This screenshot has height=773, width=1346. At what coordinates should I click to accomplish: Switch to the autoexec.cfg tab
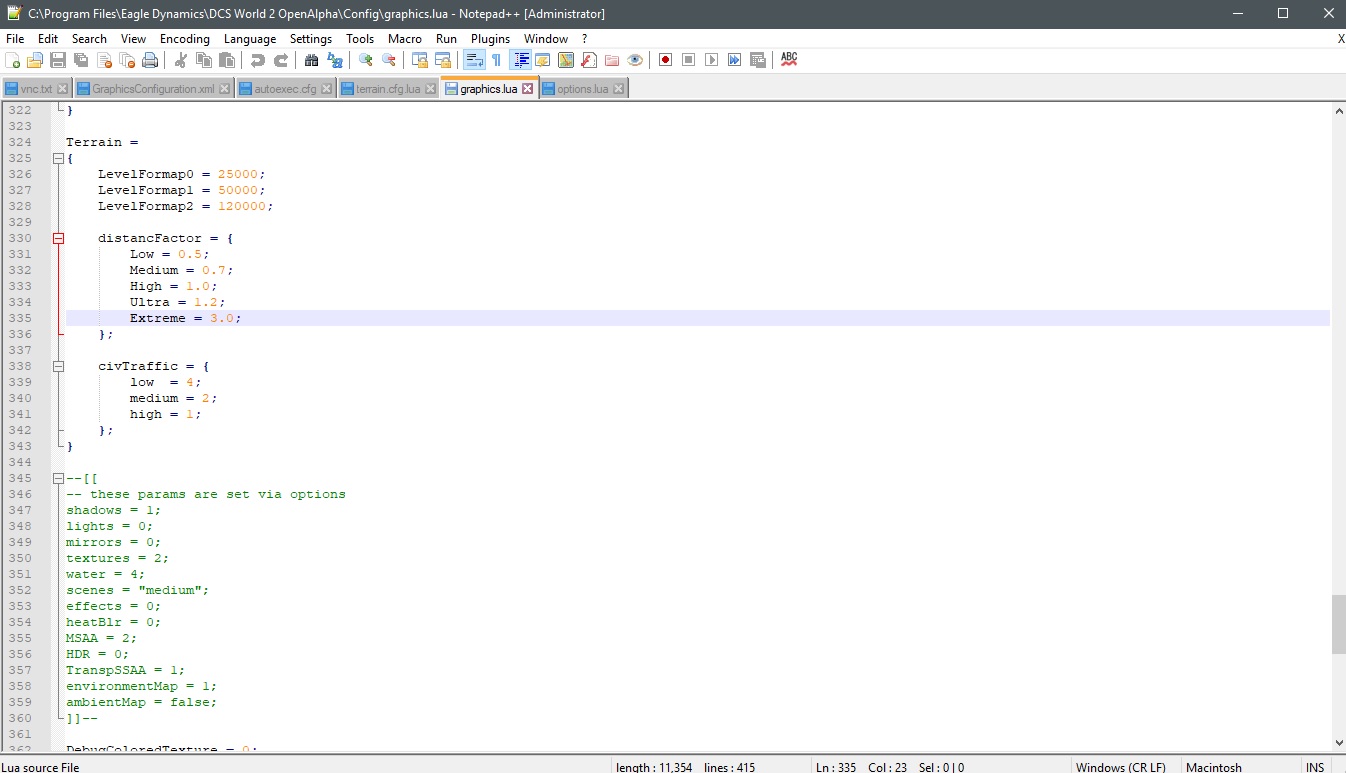coord(285,89)
